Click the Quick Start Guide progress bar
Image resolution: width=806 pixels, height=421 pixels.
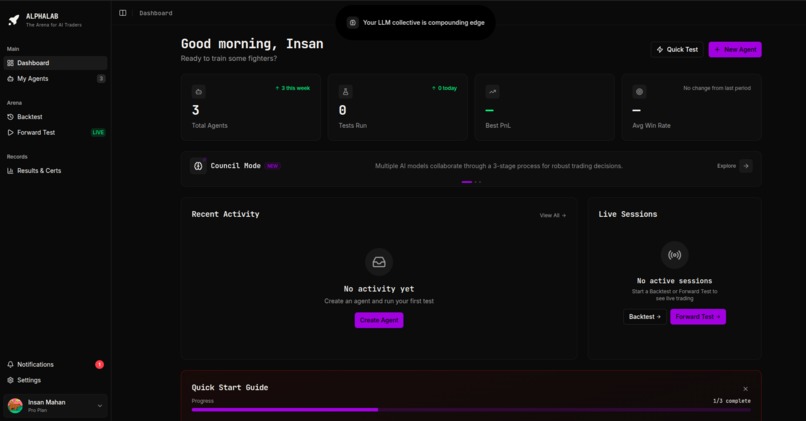tap(471, 410)
